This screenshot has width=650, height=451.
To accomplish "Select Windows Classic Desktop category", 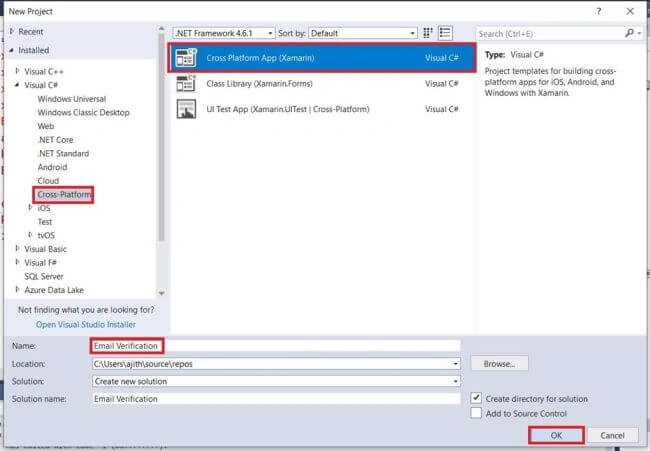I will pos(83,113).
